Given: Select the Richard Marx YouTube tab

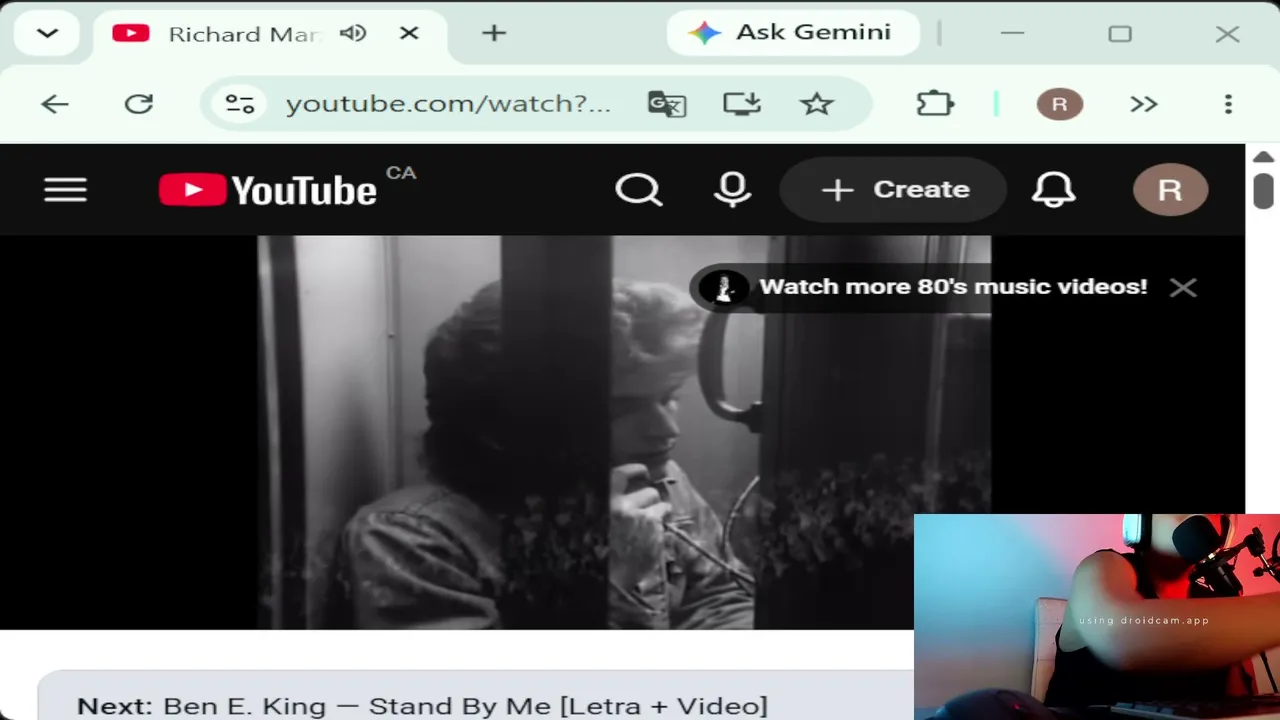Looking at the screenshot, I should pyautogui.click(x=271, y=34).
